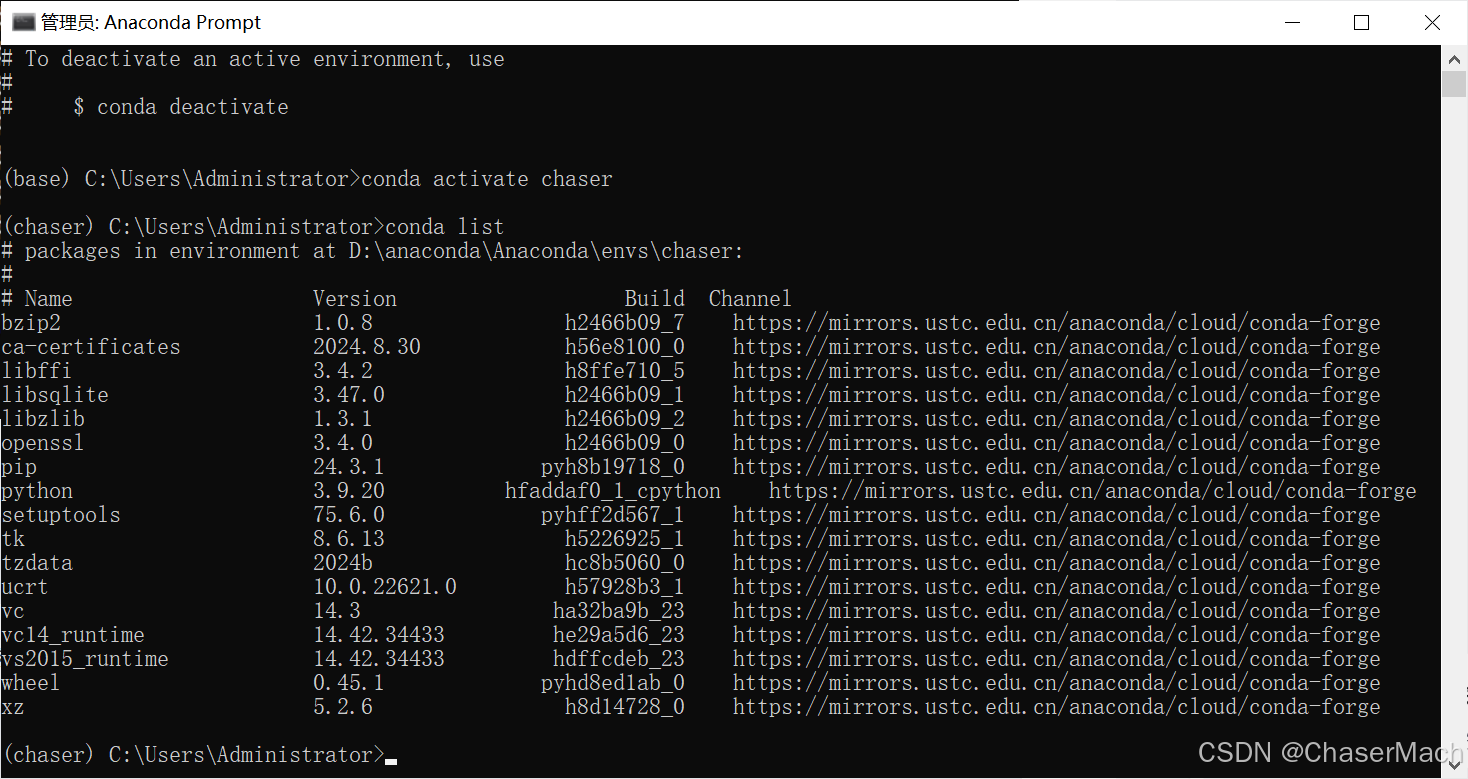
Task: Click the libsqlite package name
Action: 55,395
